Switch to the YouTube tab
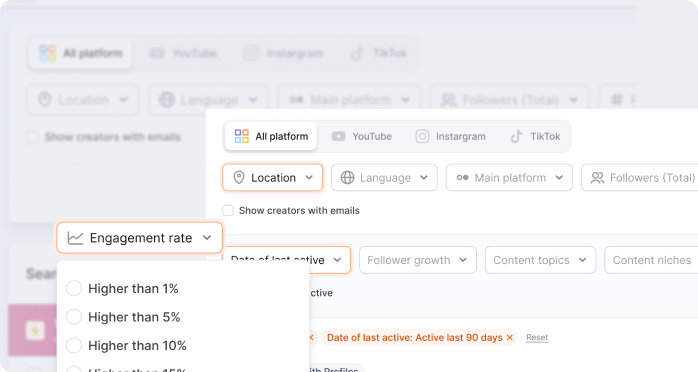 tap(362, 136)
